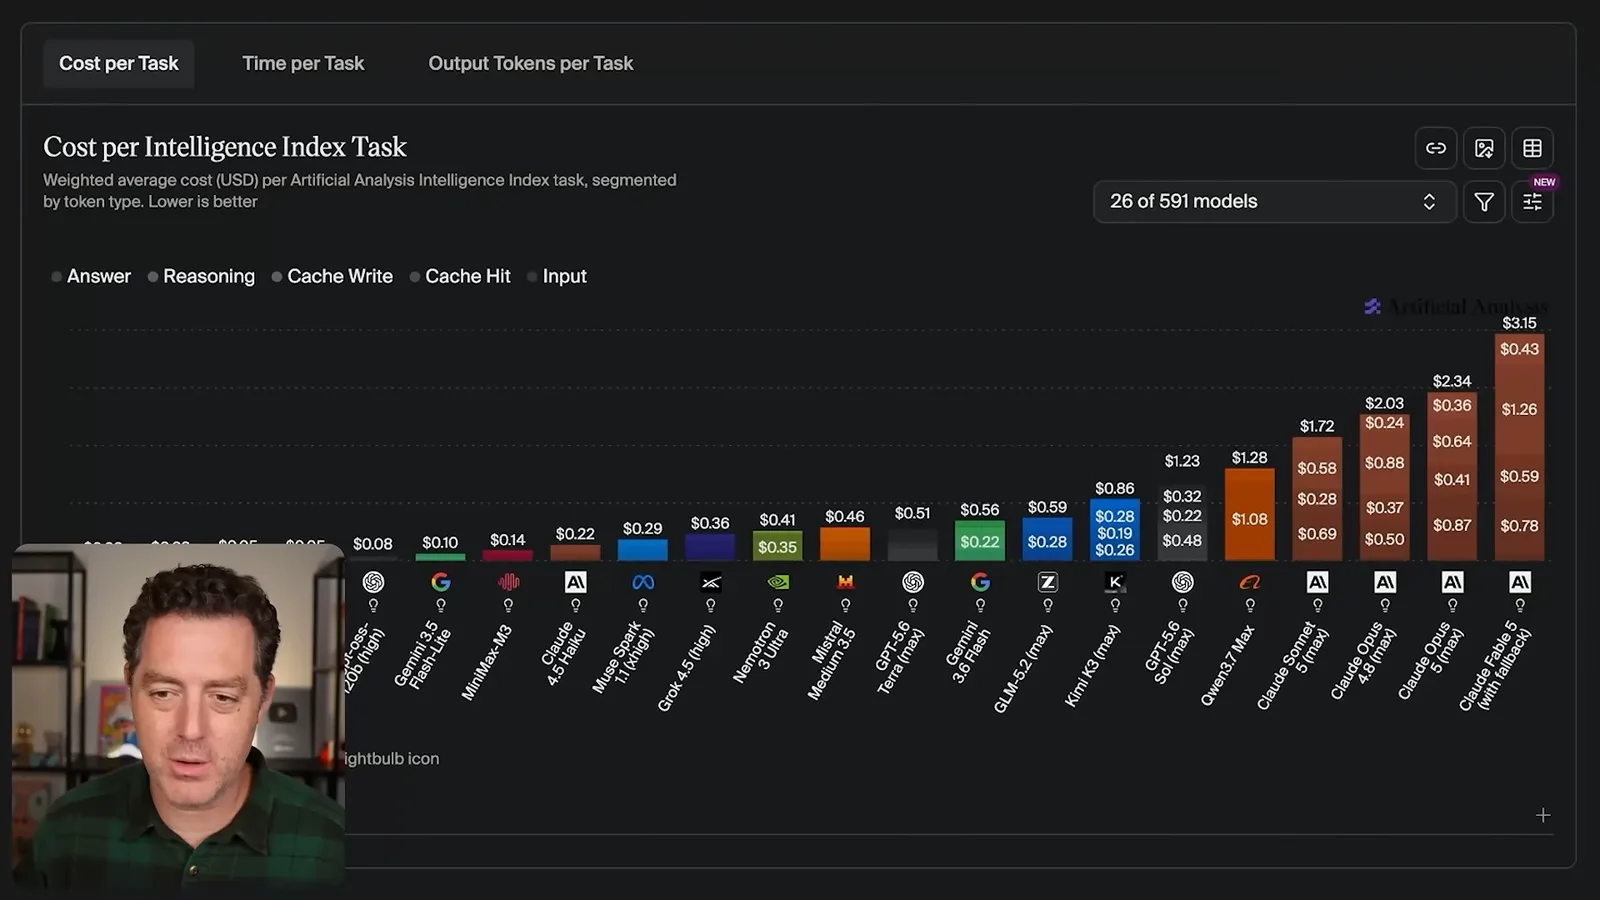Image resolution: width=1600 pixels, height=900 pixels.
Task: Click the Alibaba logo for Qwen3.7 Max
Action: (x=1250, y=582)
